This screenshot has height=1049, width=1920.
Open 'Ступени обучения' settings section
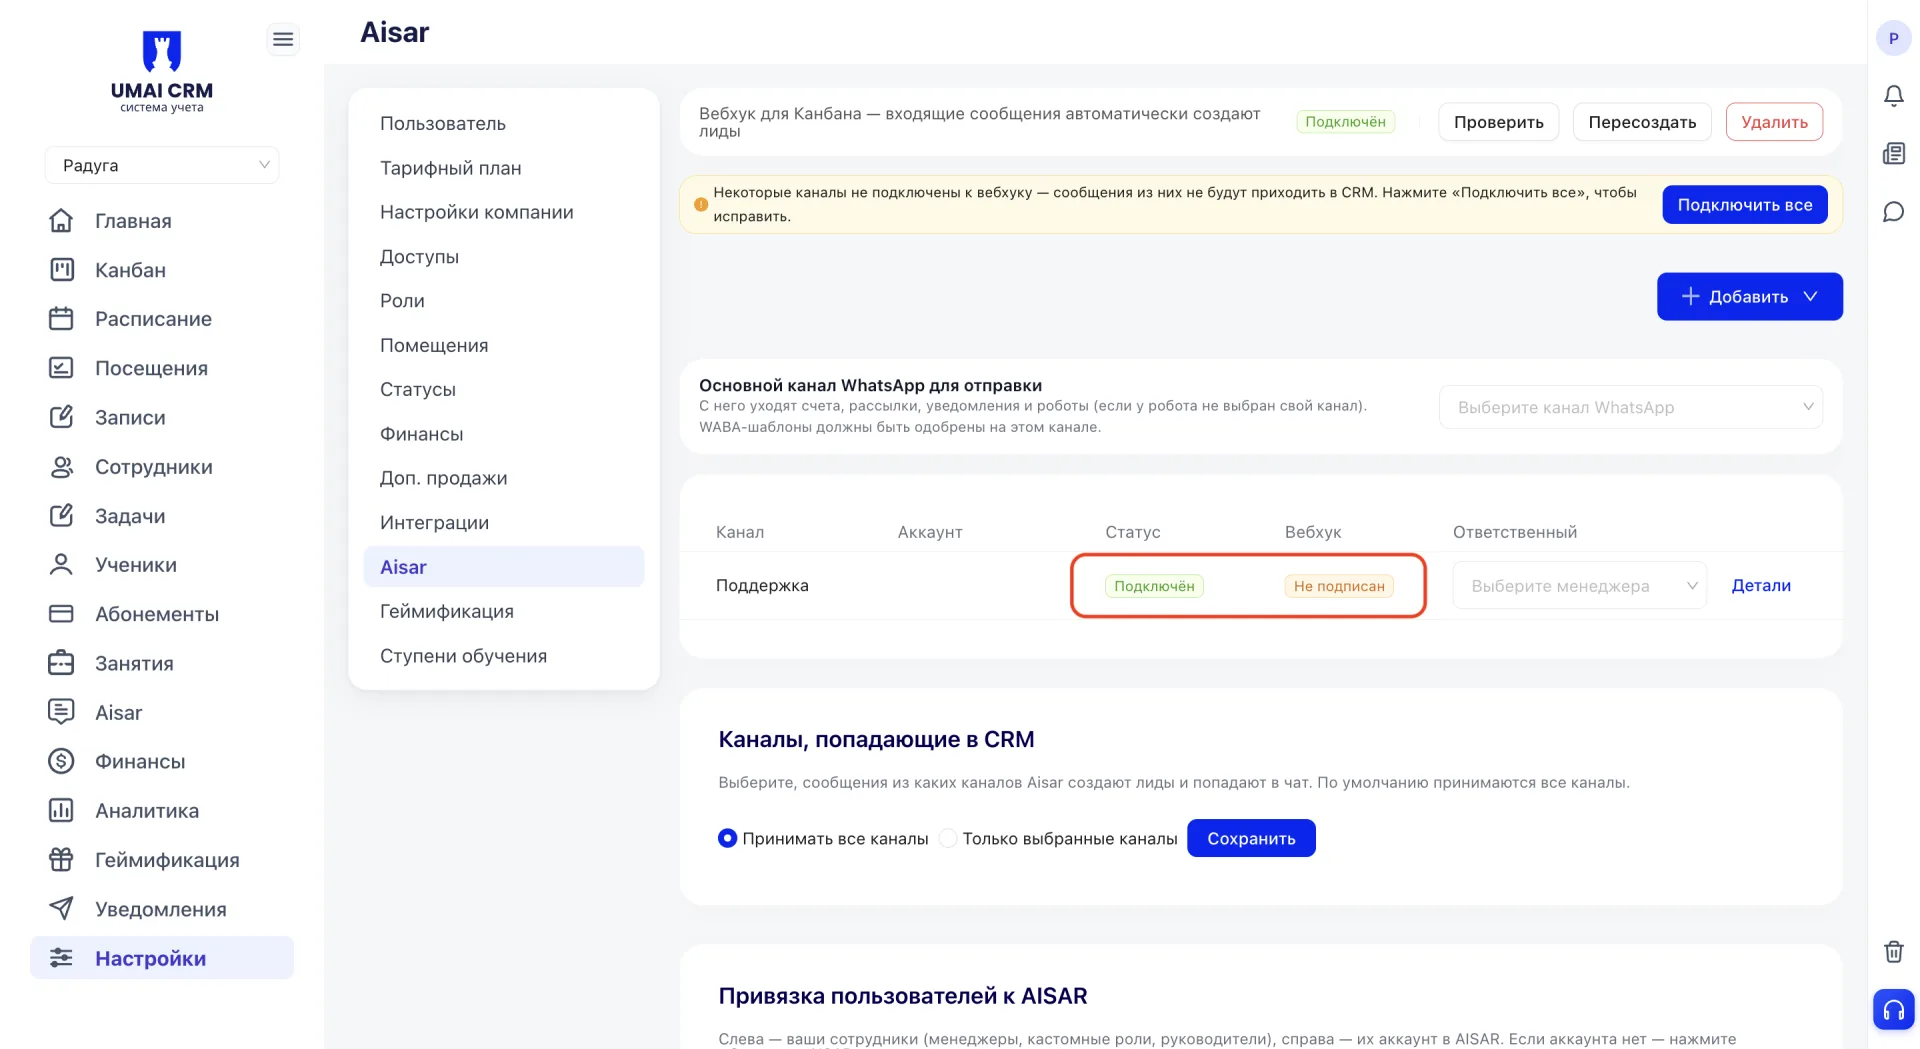pyautogui.click(x=463, y=655)
